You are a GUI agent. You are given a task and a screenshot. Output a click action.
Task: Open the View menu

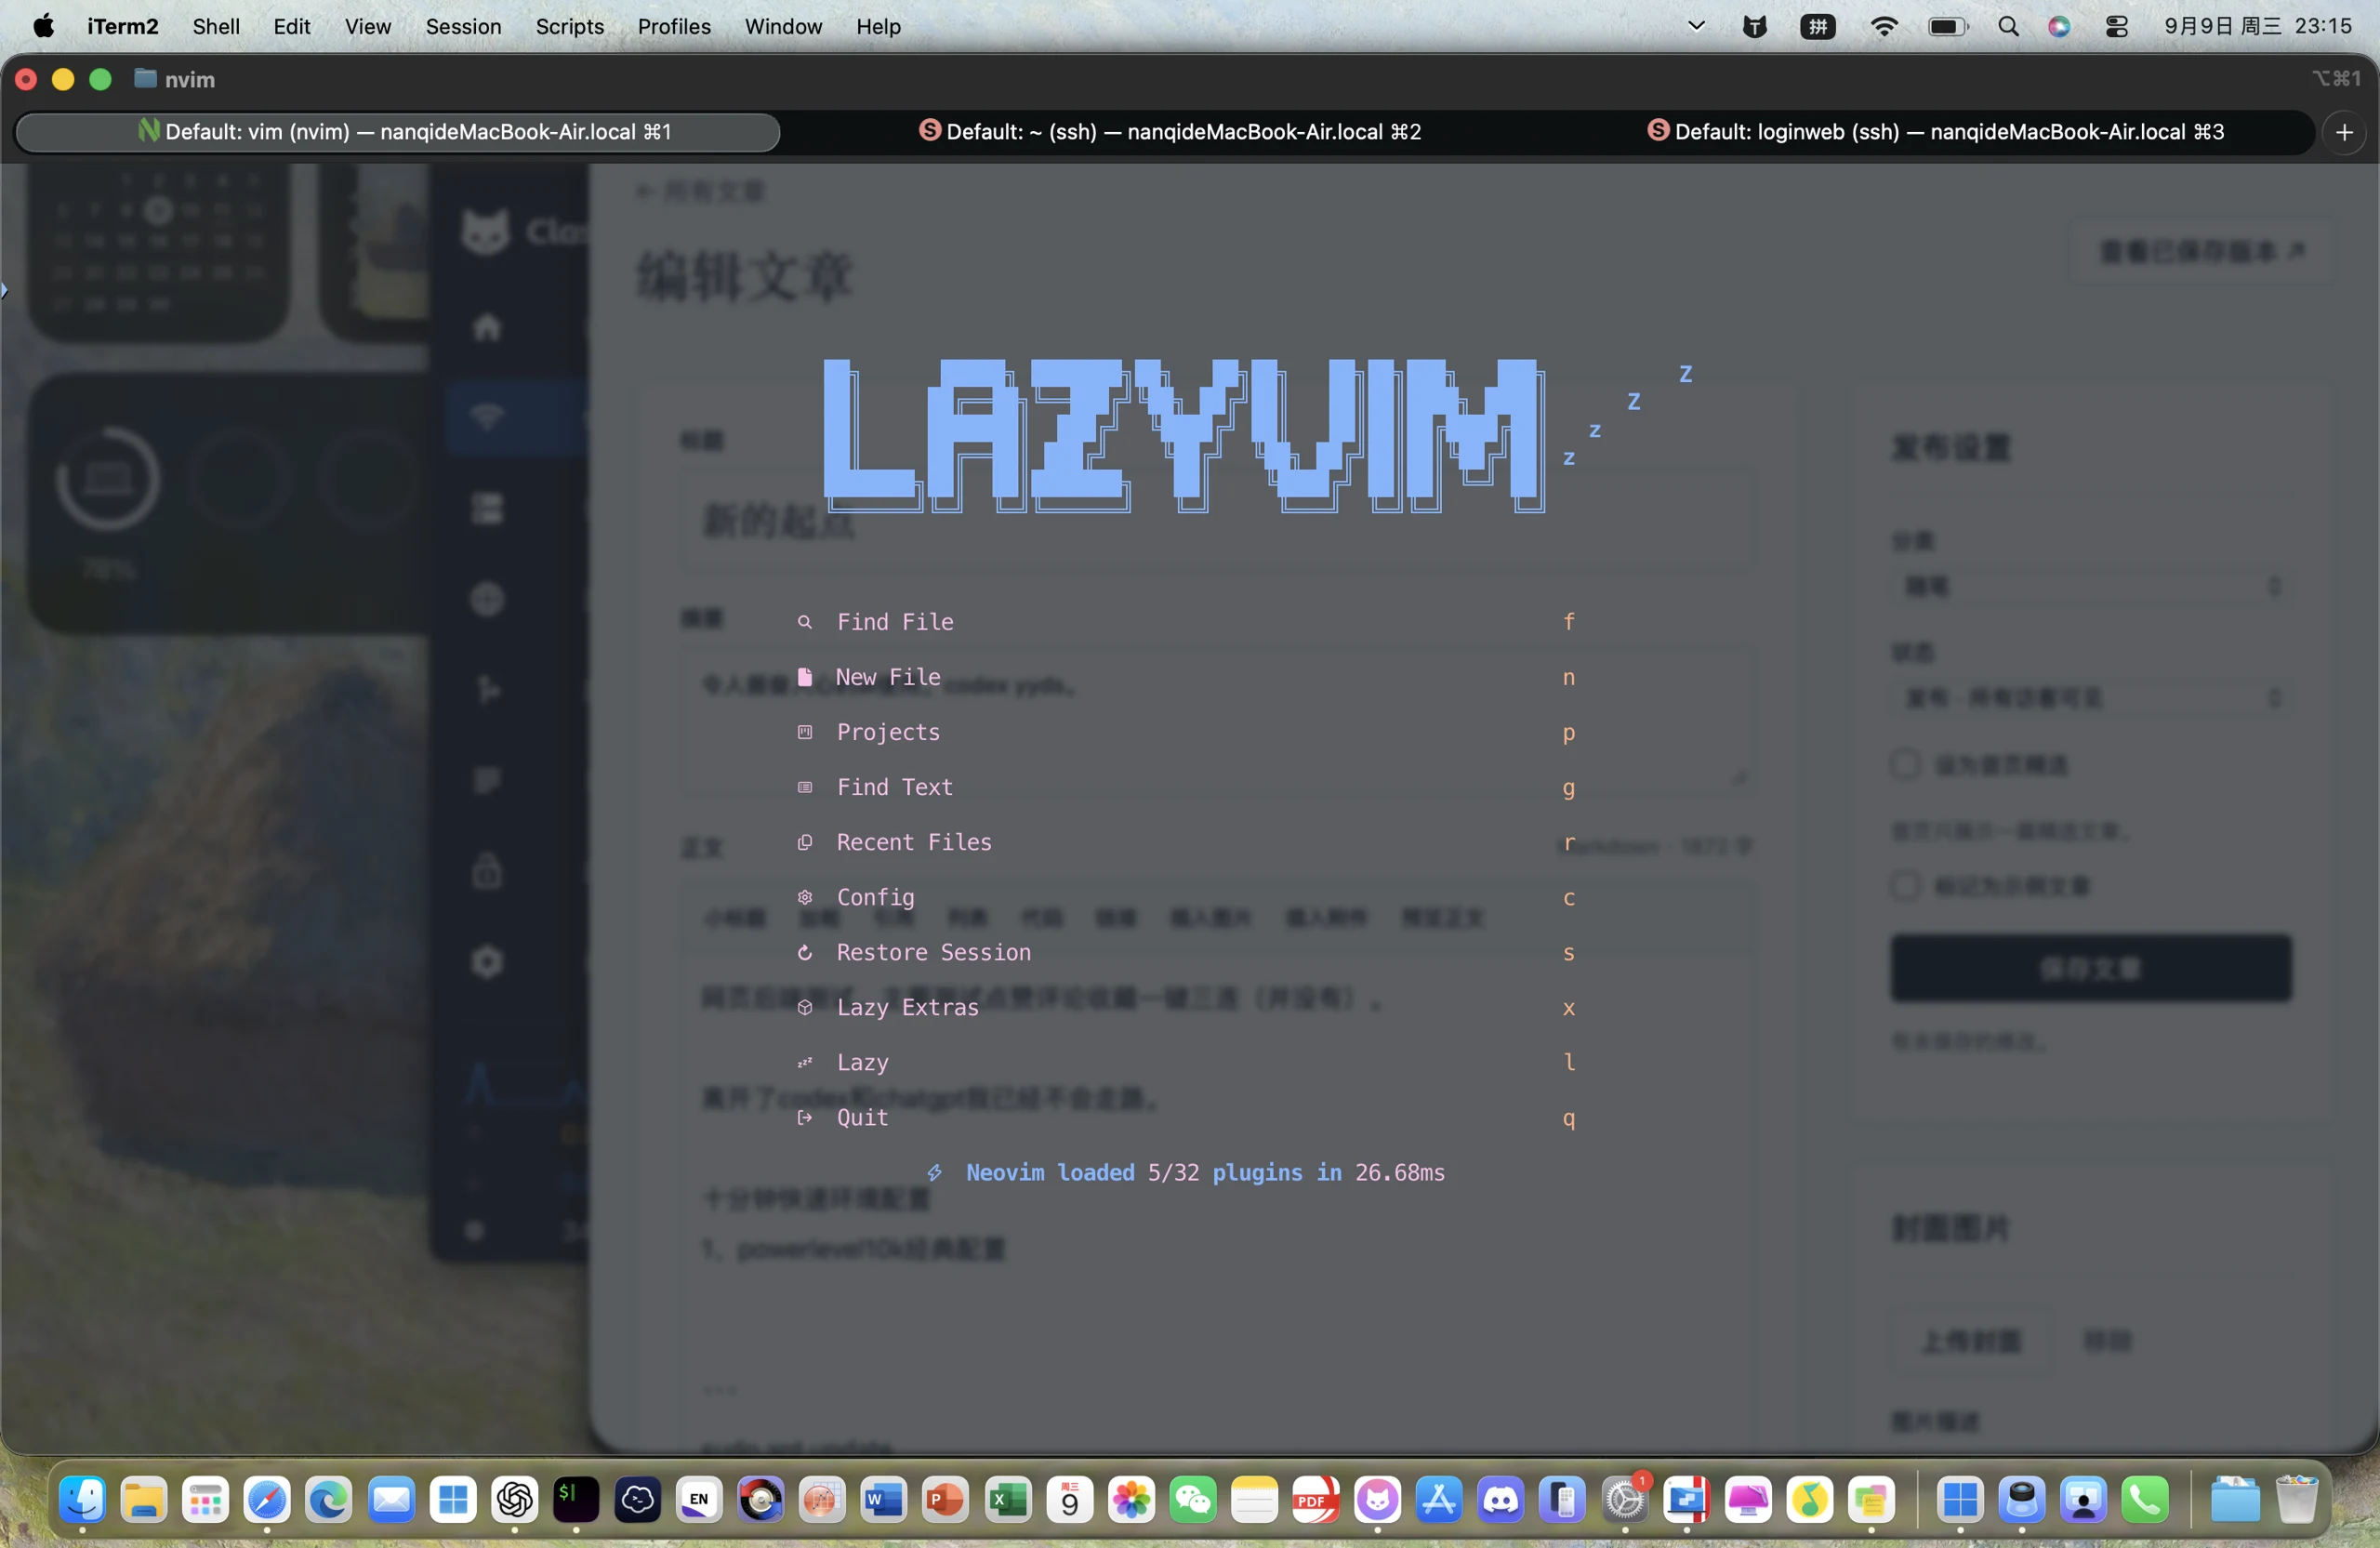tap(368, 26)
